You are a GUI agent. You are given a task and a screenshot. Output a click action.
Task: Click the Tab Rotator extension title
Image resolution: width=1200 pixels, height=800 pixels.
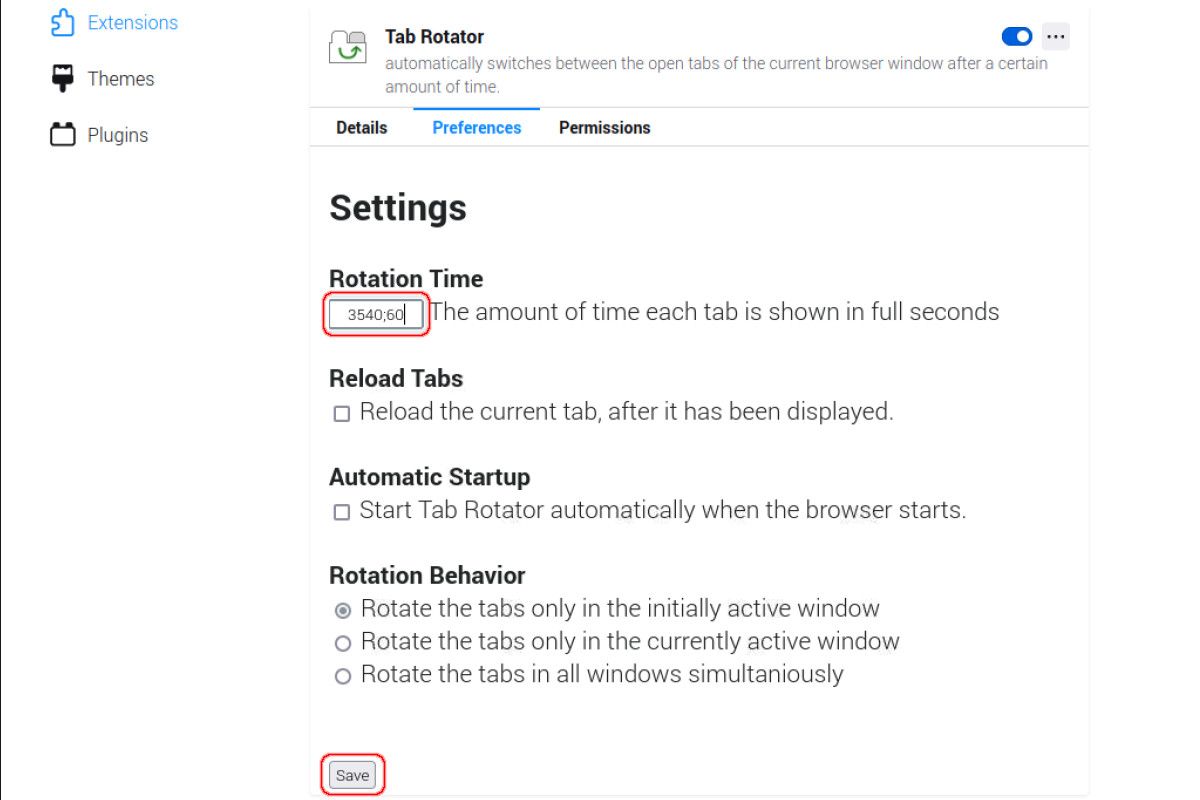tap(434, 37)
